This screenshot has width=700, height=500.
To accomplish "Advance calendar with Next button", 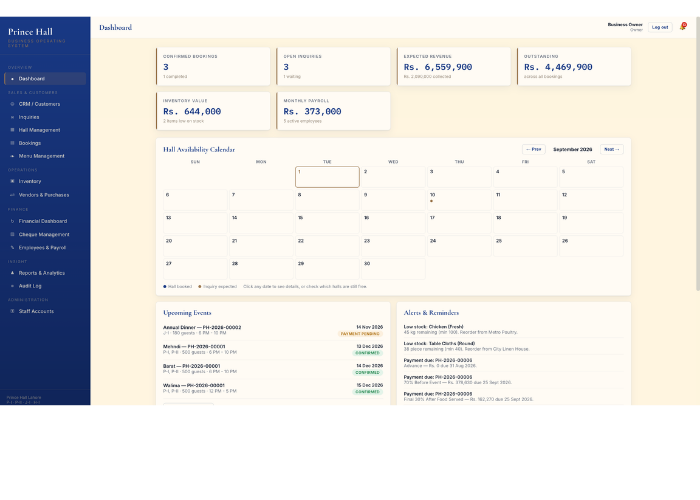I will tap(612, 149).
